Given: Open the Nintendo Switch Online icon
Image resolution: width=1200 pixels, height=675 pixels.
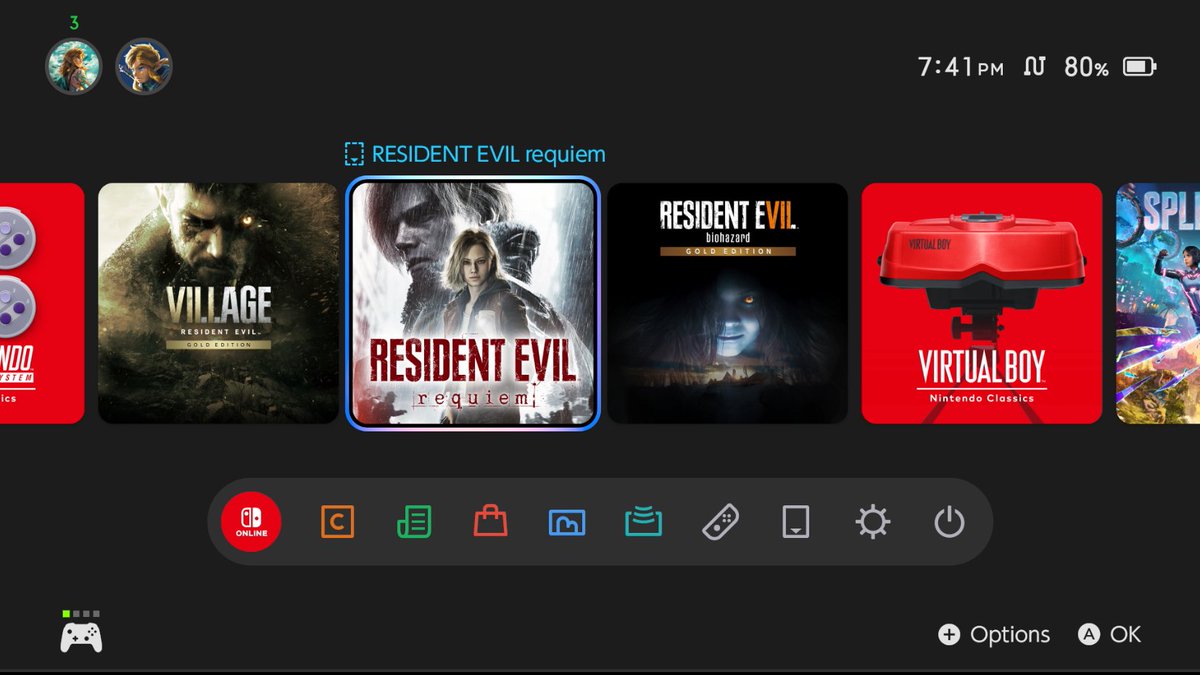Looking at the screenshot, I should click(252, 522).
